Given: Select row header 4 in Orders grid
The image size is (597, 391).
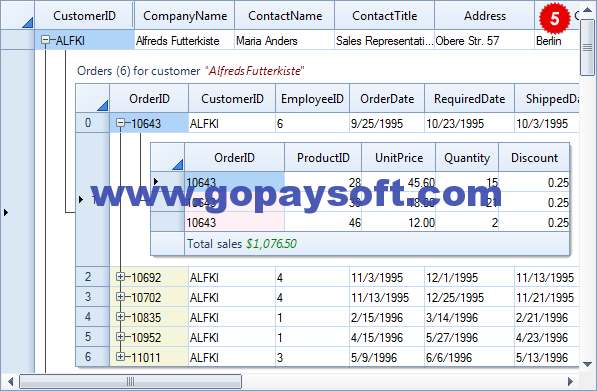Looking at the screenshot, I should point(93,316).
